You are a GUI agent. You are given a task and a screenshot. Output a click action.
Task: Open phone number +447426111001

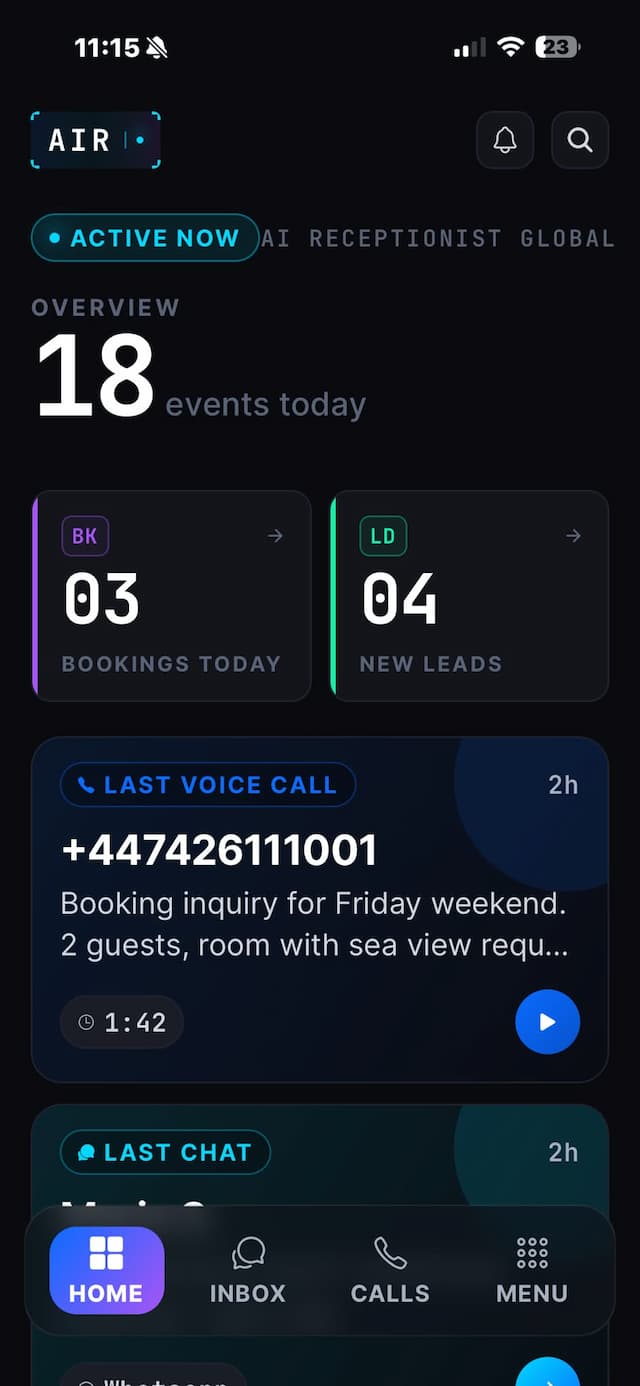(219, 850)
